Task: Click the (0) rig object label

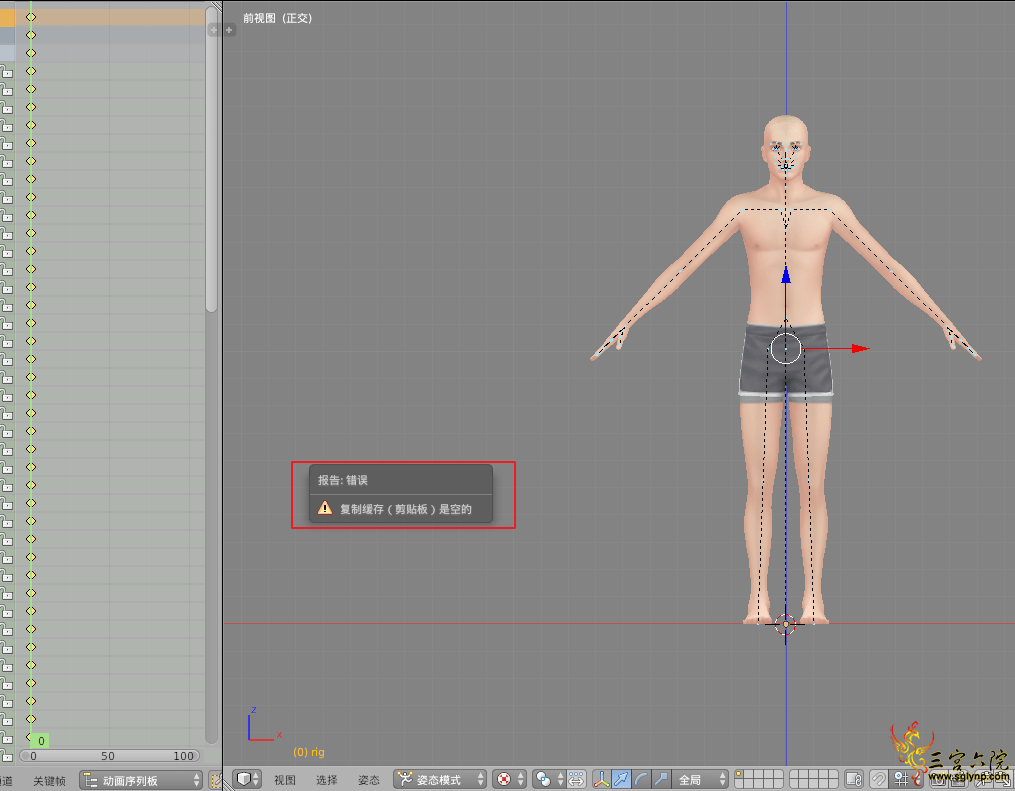Action: pyautogui.click(x=309, y=752)
